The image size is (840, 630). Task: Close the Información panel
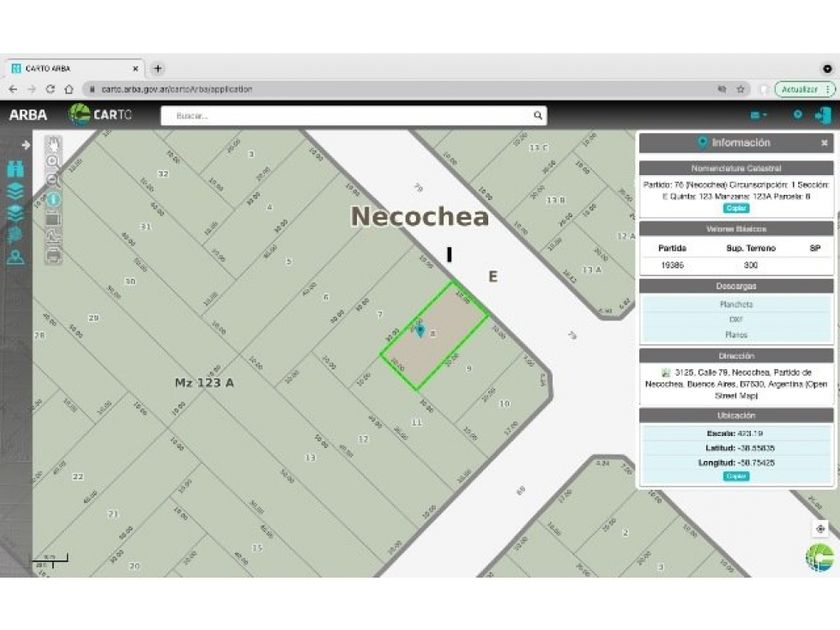[x=824, y=143]
